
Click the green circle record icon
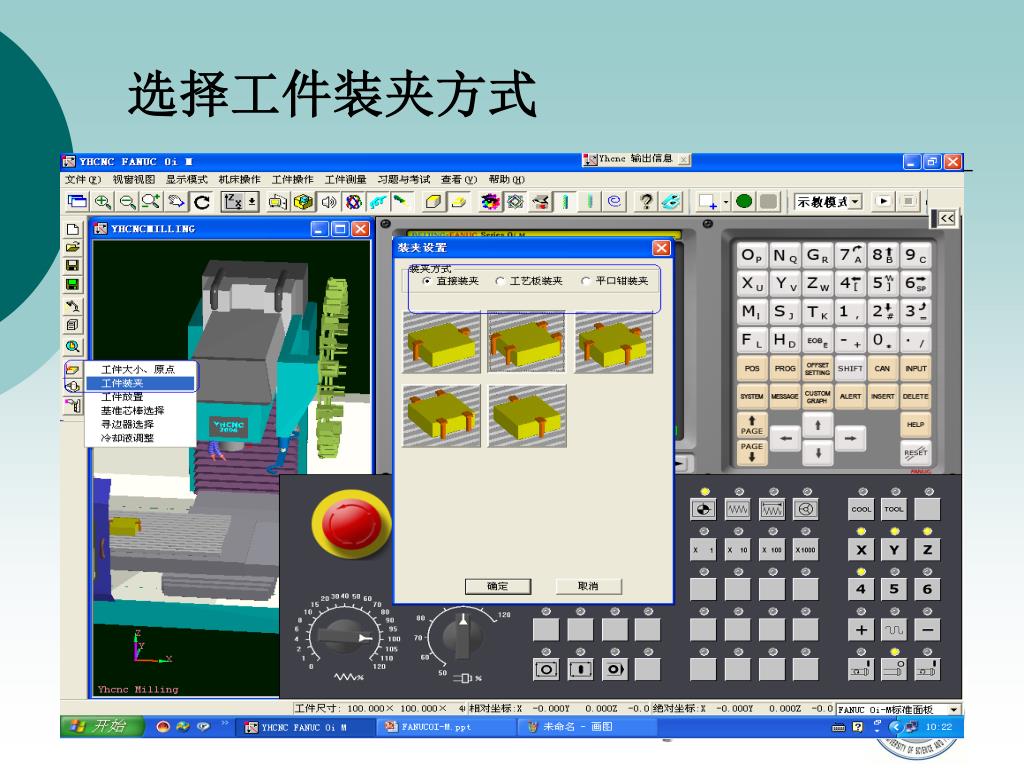pos(744,202)
